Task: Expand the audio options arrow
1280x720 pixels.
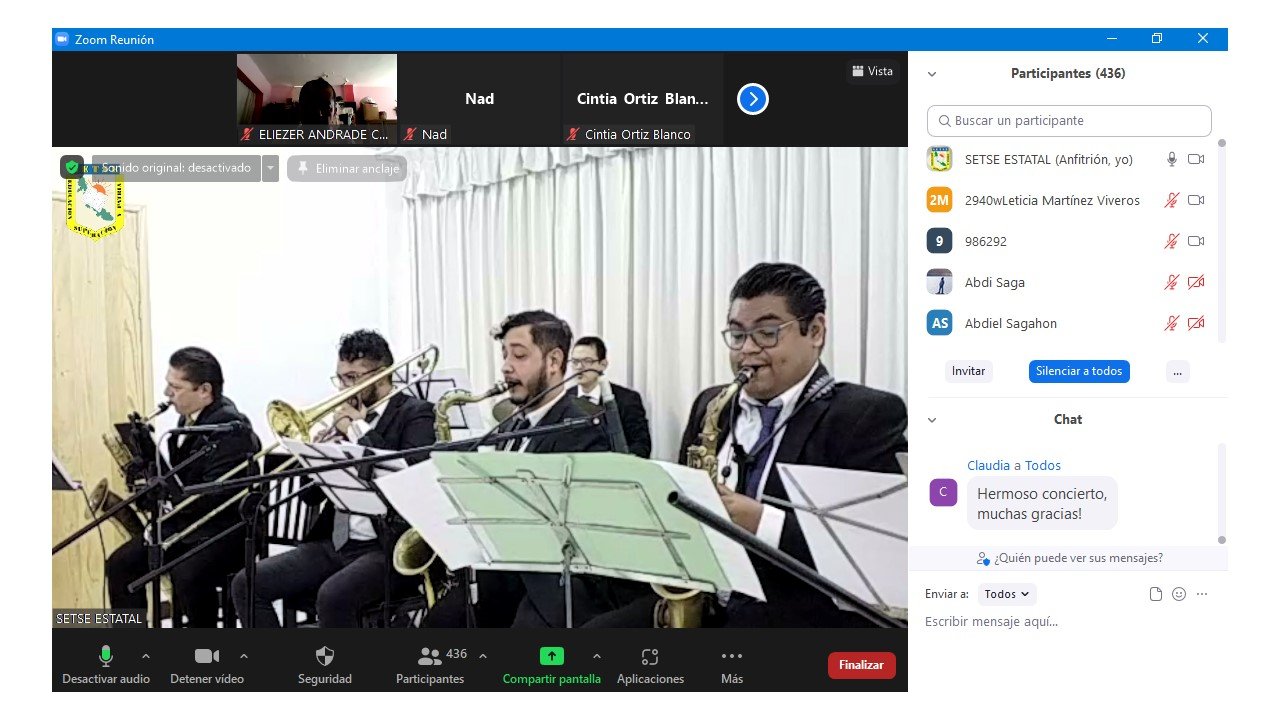Action: [146, 656]
